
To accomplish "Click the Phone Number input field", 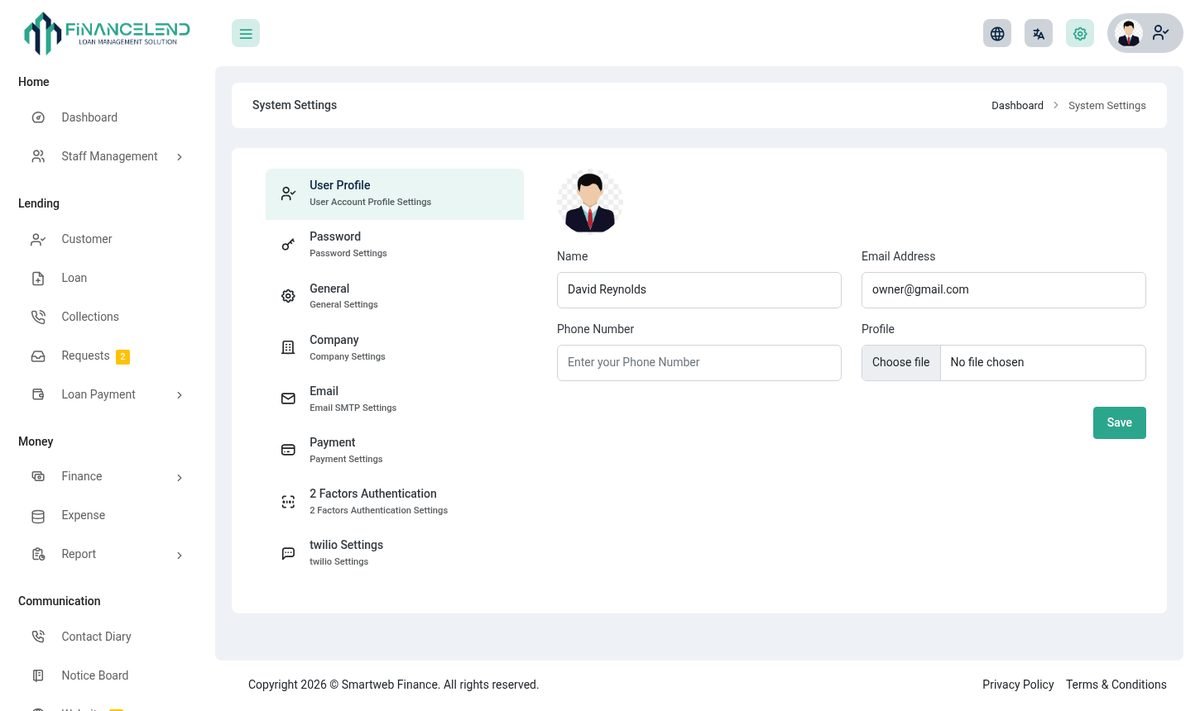I will pyautogui.click(x=699, y=363).
